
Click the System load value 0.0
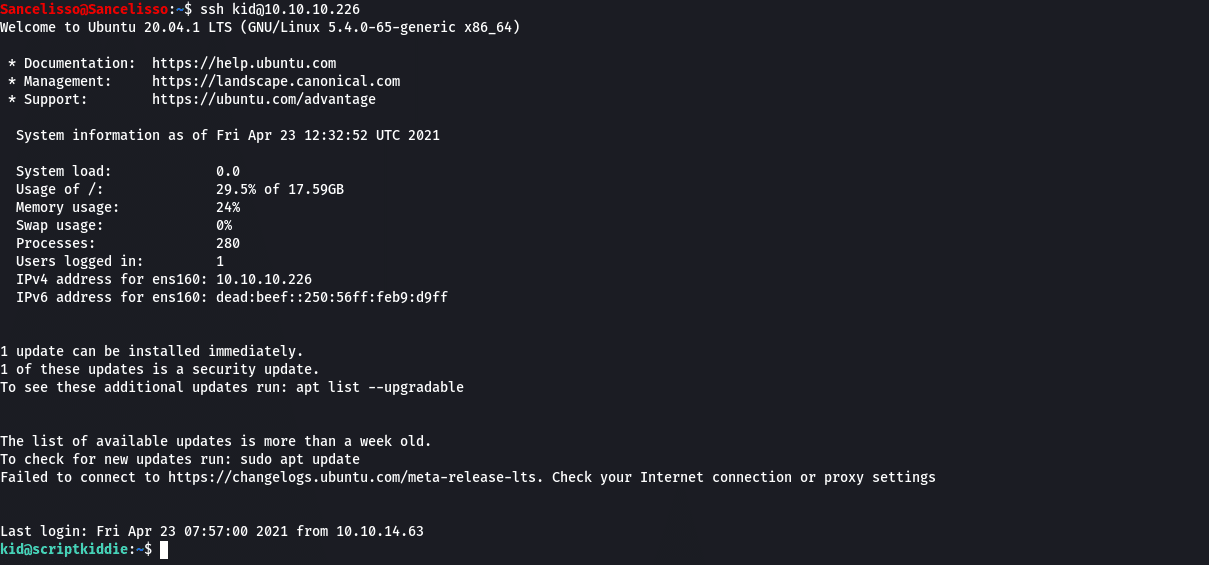[228, 171]
